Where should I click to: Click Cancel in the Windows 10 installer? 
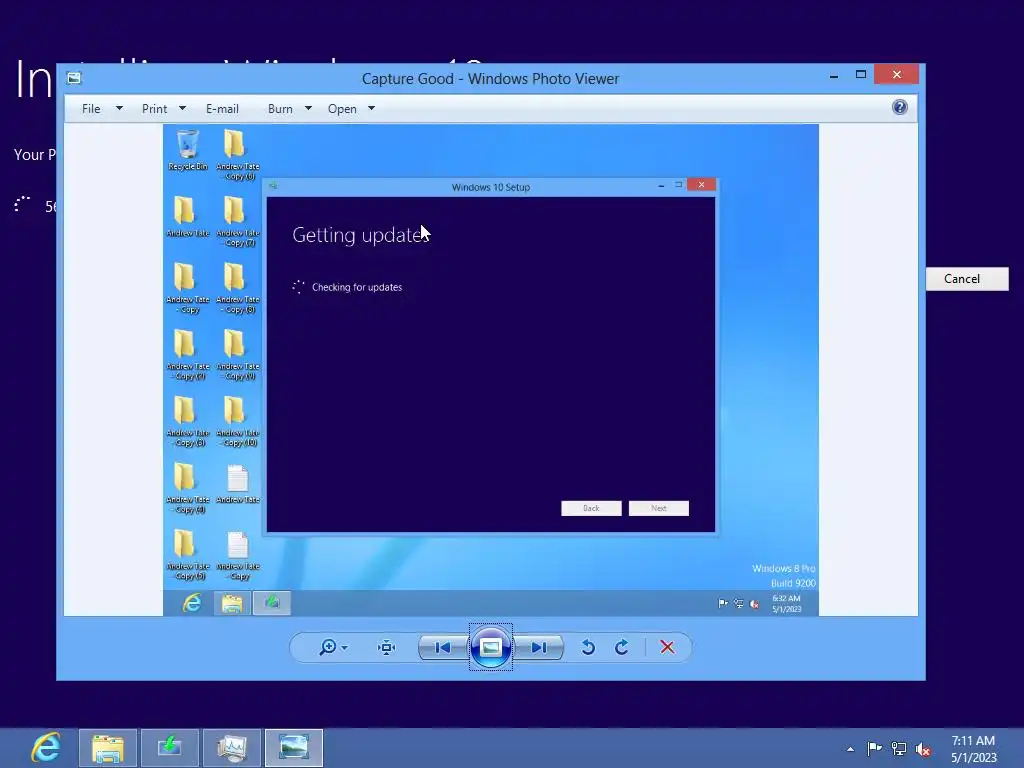click(x=967, y=279)
